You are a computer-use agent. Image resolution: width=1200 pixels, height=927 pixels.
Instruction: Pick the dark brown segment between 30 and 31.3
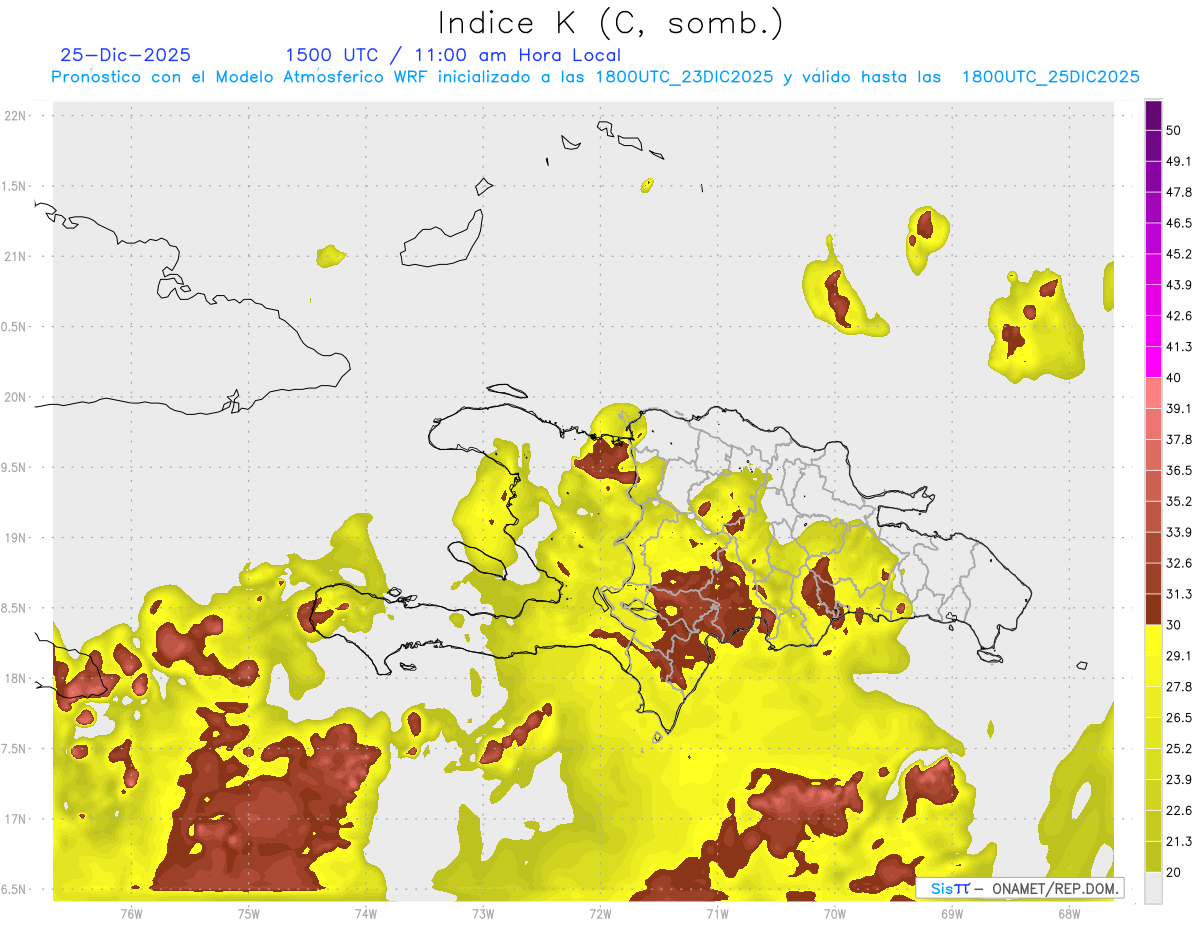pyautogui.click(x=1154, y=609)
